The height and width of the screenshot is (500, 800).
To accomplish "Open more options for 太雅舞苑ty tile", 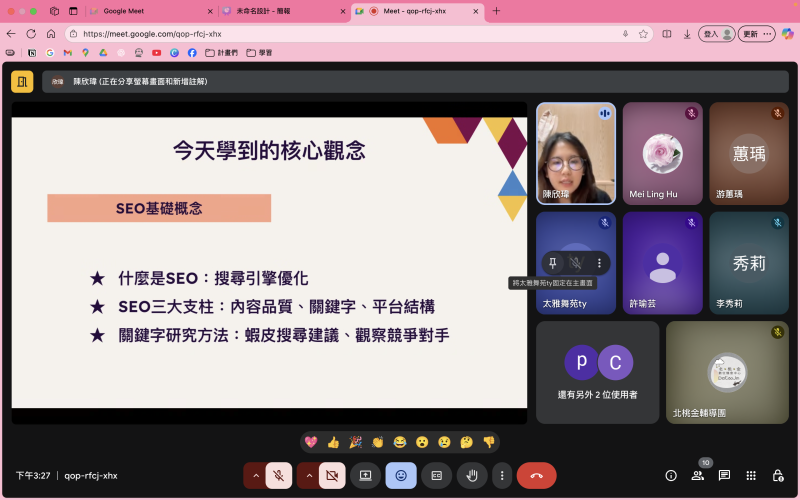I will click(599, 263).
